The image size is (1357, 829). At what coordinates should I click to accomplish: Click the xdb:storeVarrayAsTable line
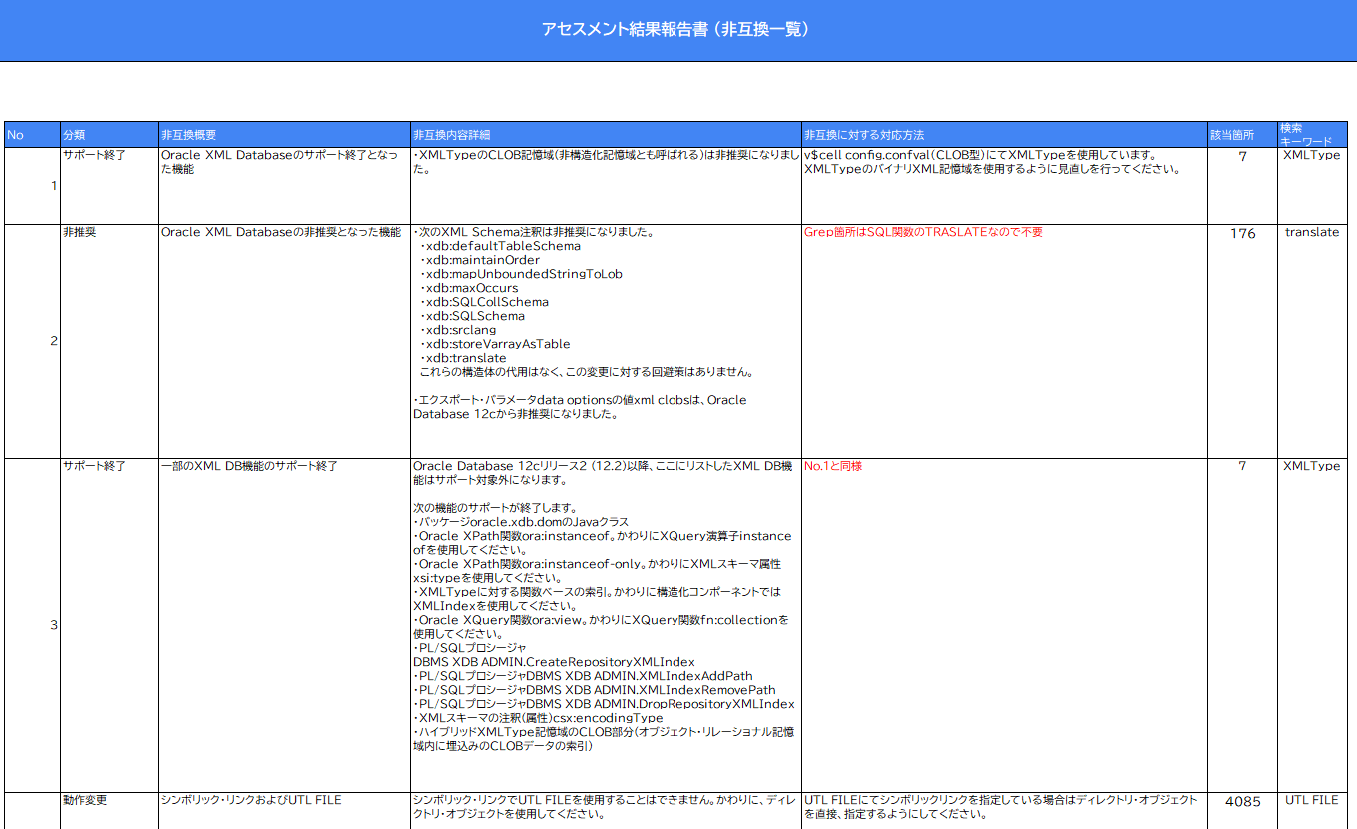click(495, 344)
